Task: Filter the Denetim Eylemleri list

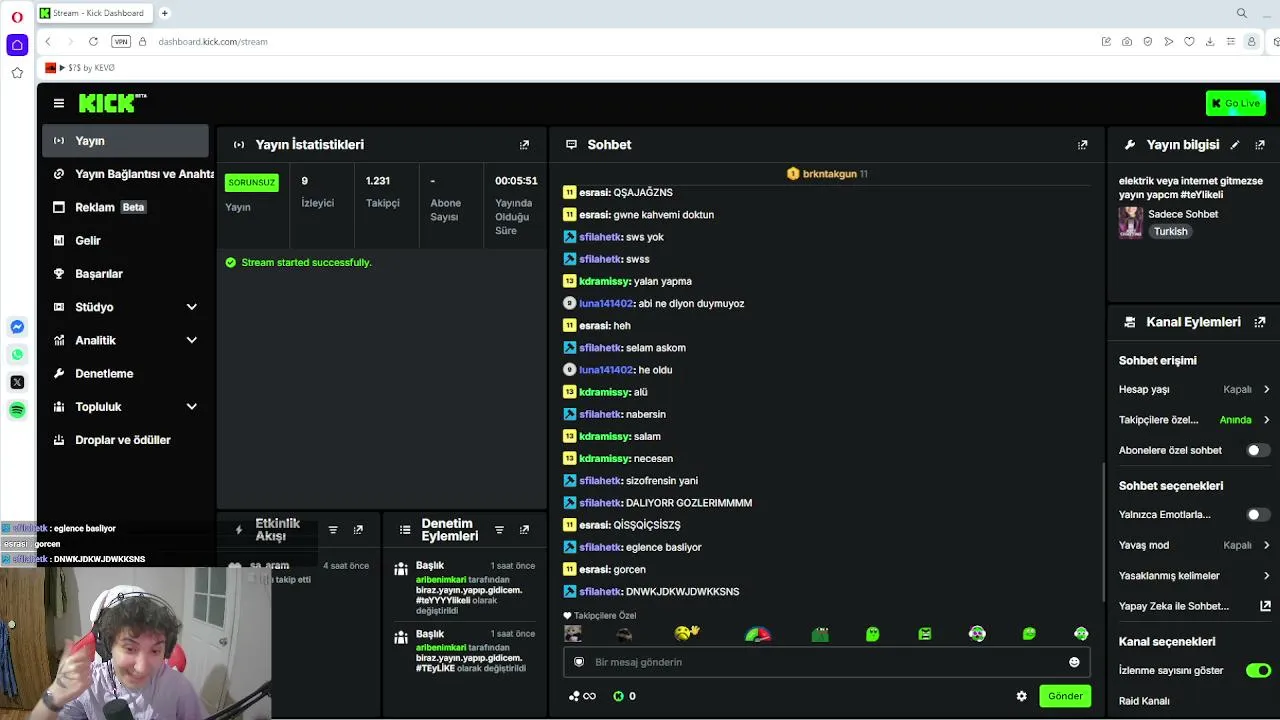Action: pos(499,530)
